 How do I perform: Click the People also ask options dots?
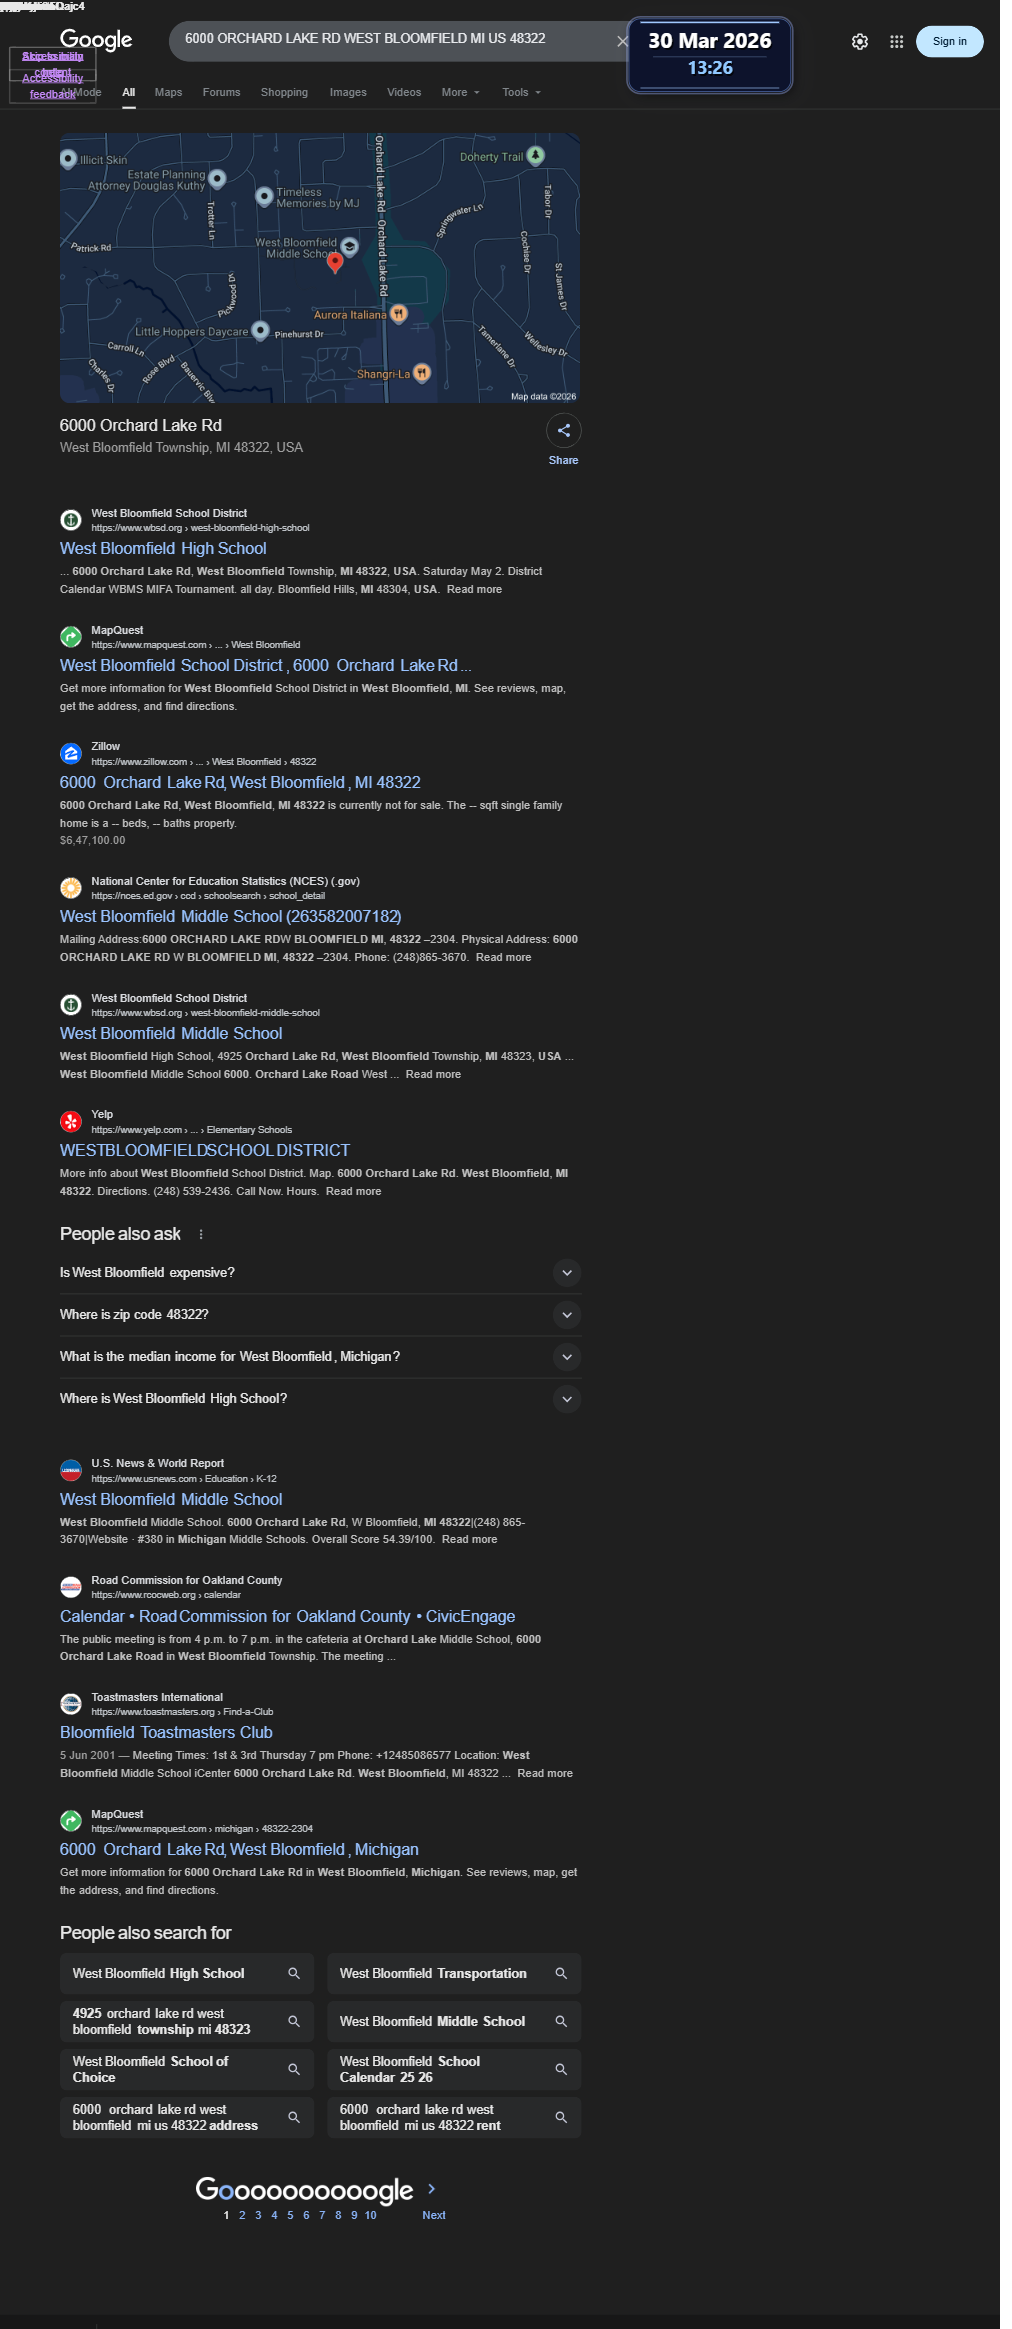[x=201, y=1234]
